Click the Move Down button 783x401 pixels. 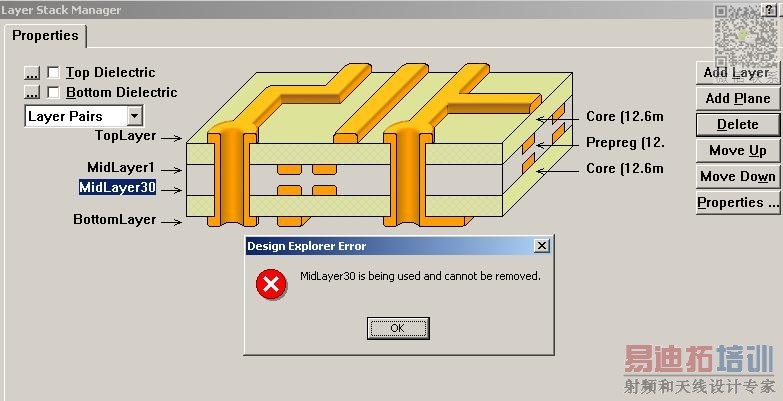737,176
